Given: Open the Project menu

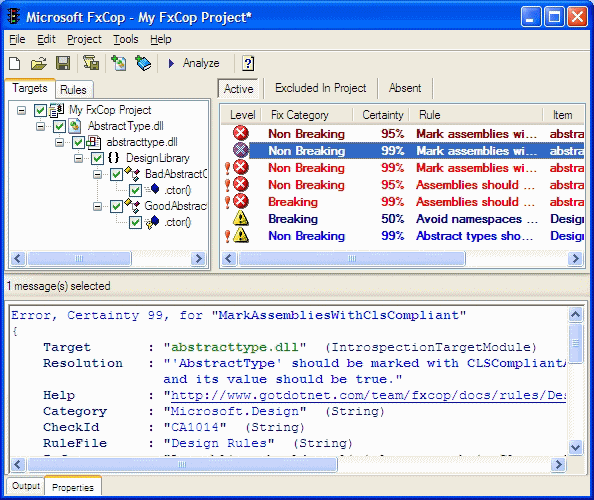Looking at the screenshot, I should tap(84, 39).
